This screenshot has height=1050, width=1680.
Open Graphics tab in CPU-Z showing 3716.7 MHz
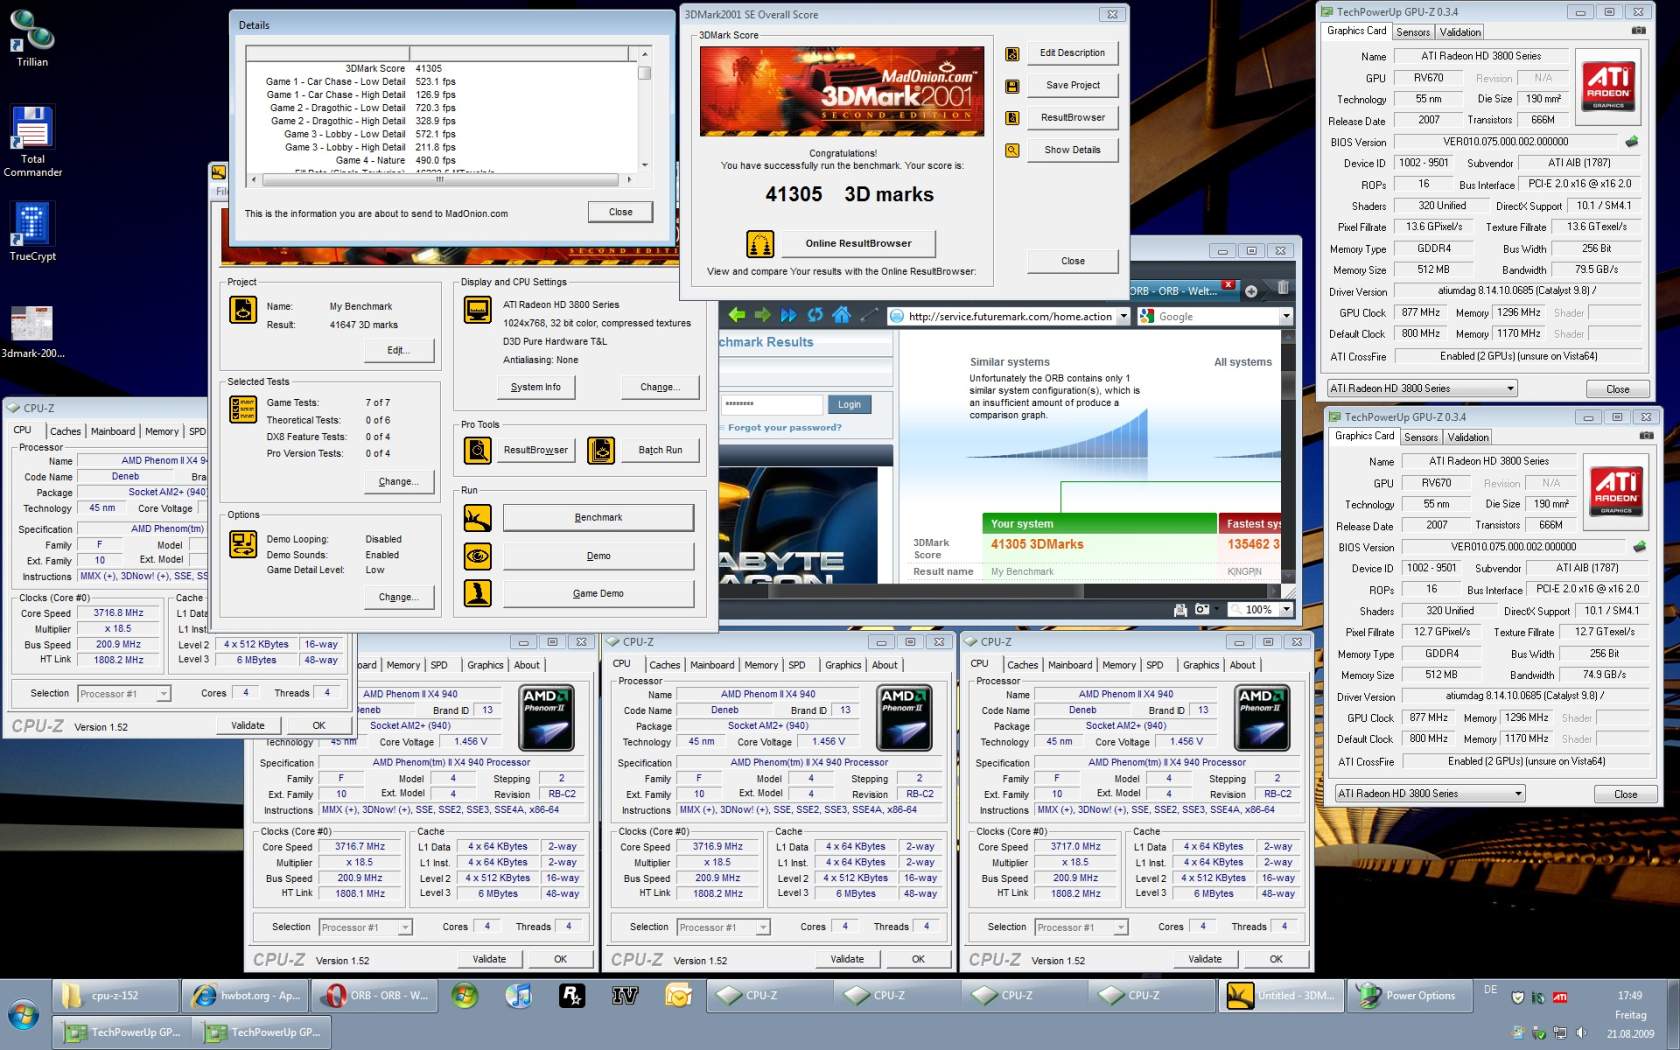click(x=486, y=664)
